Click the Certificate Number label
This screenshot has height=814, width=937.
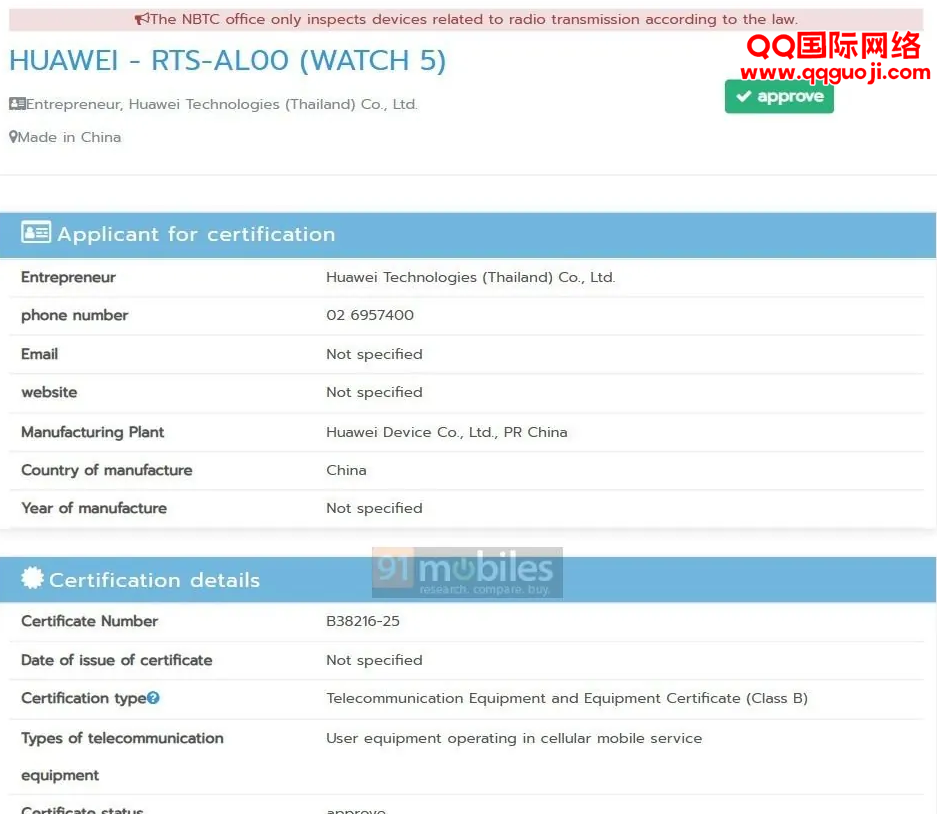(90, 621)
